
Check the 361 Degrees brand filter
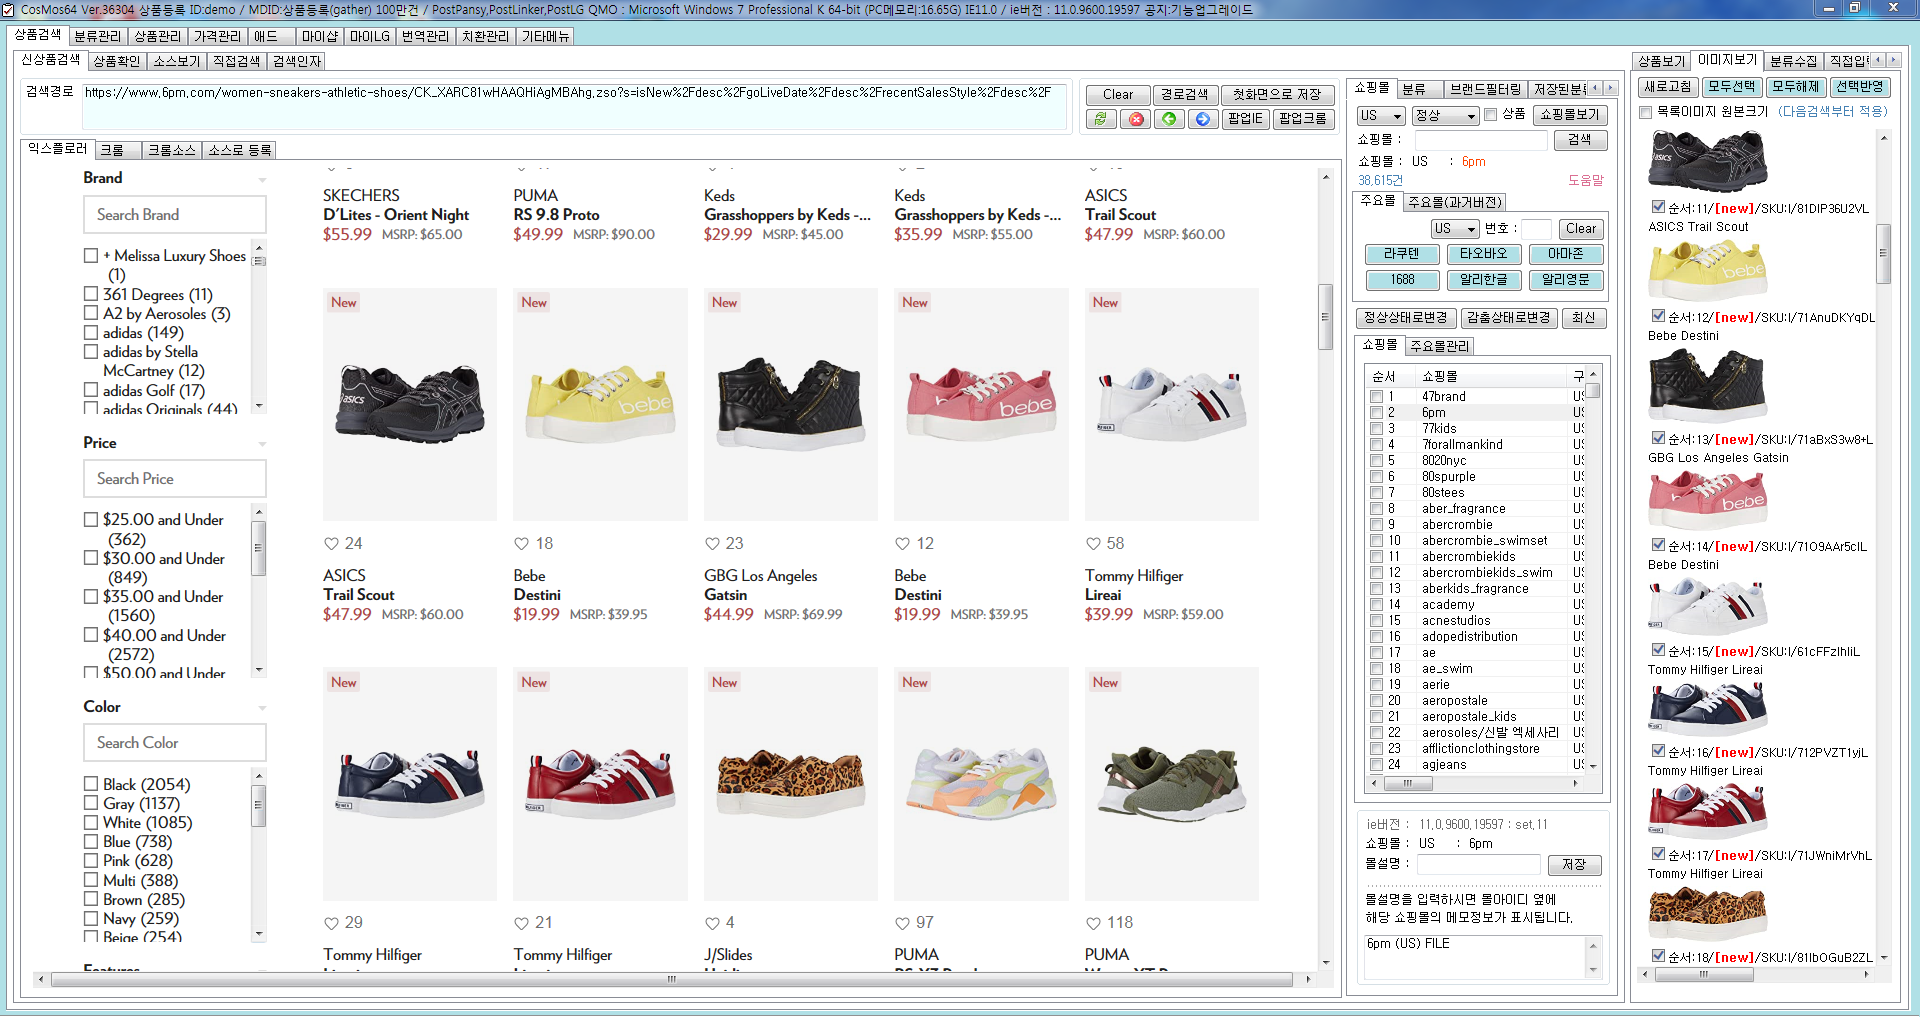(91, 294)
